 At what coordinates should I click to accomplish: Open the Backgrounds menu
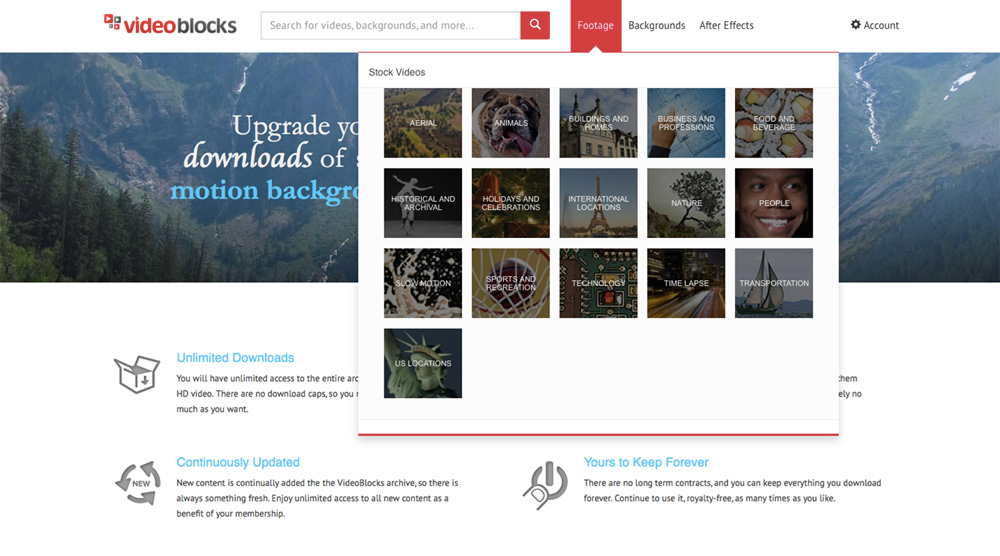point(656,26)
